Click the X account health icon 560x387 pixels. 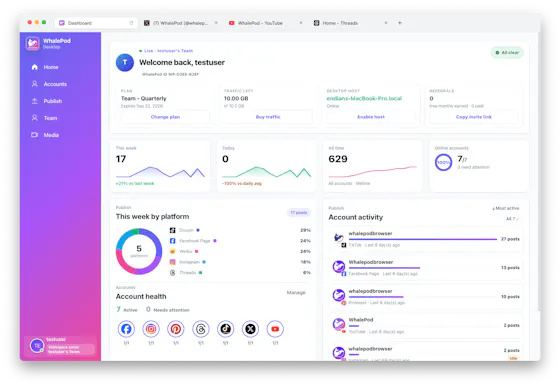pyautogui.click(x=250, y=329)
